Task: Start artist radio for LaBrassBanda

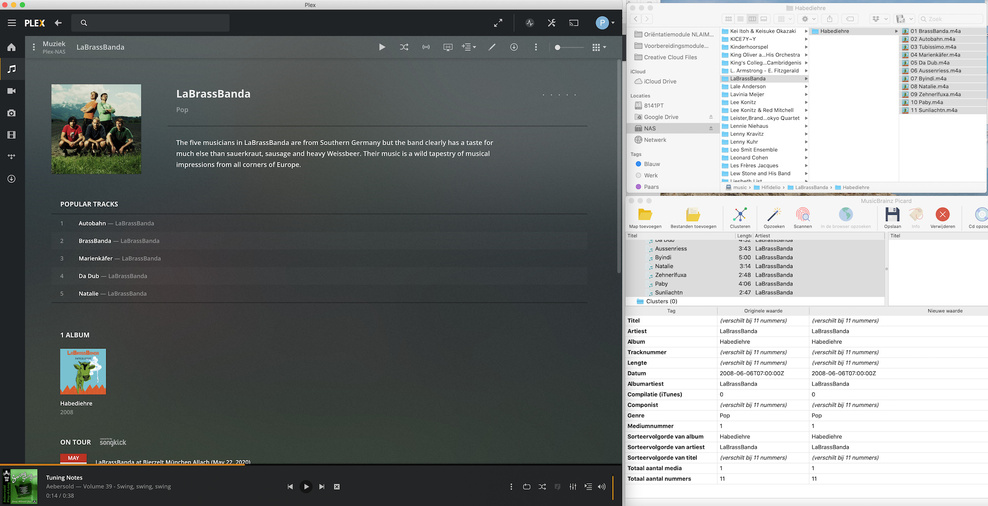Action: [426, 47]
